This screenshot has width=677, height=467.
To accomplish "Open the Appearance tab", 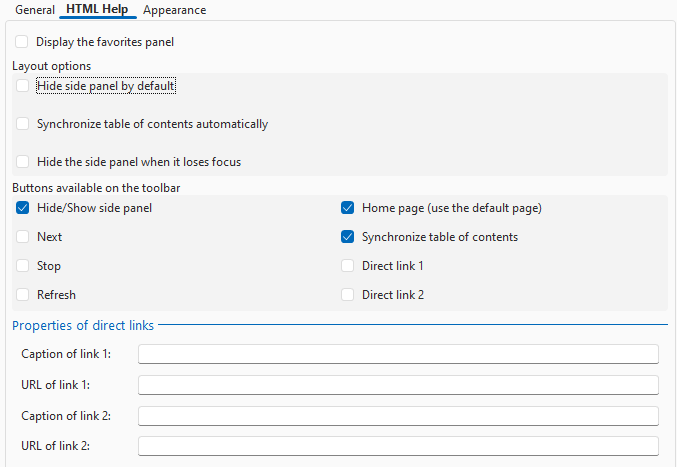I will (174, 9).
